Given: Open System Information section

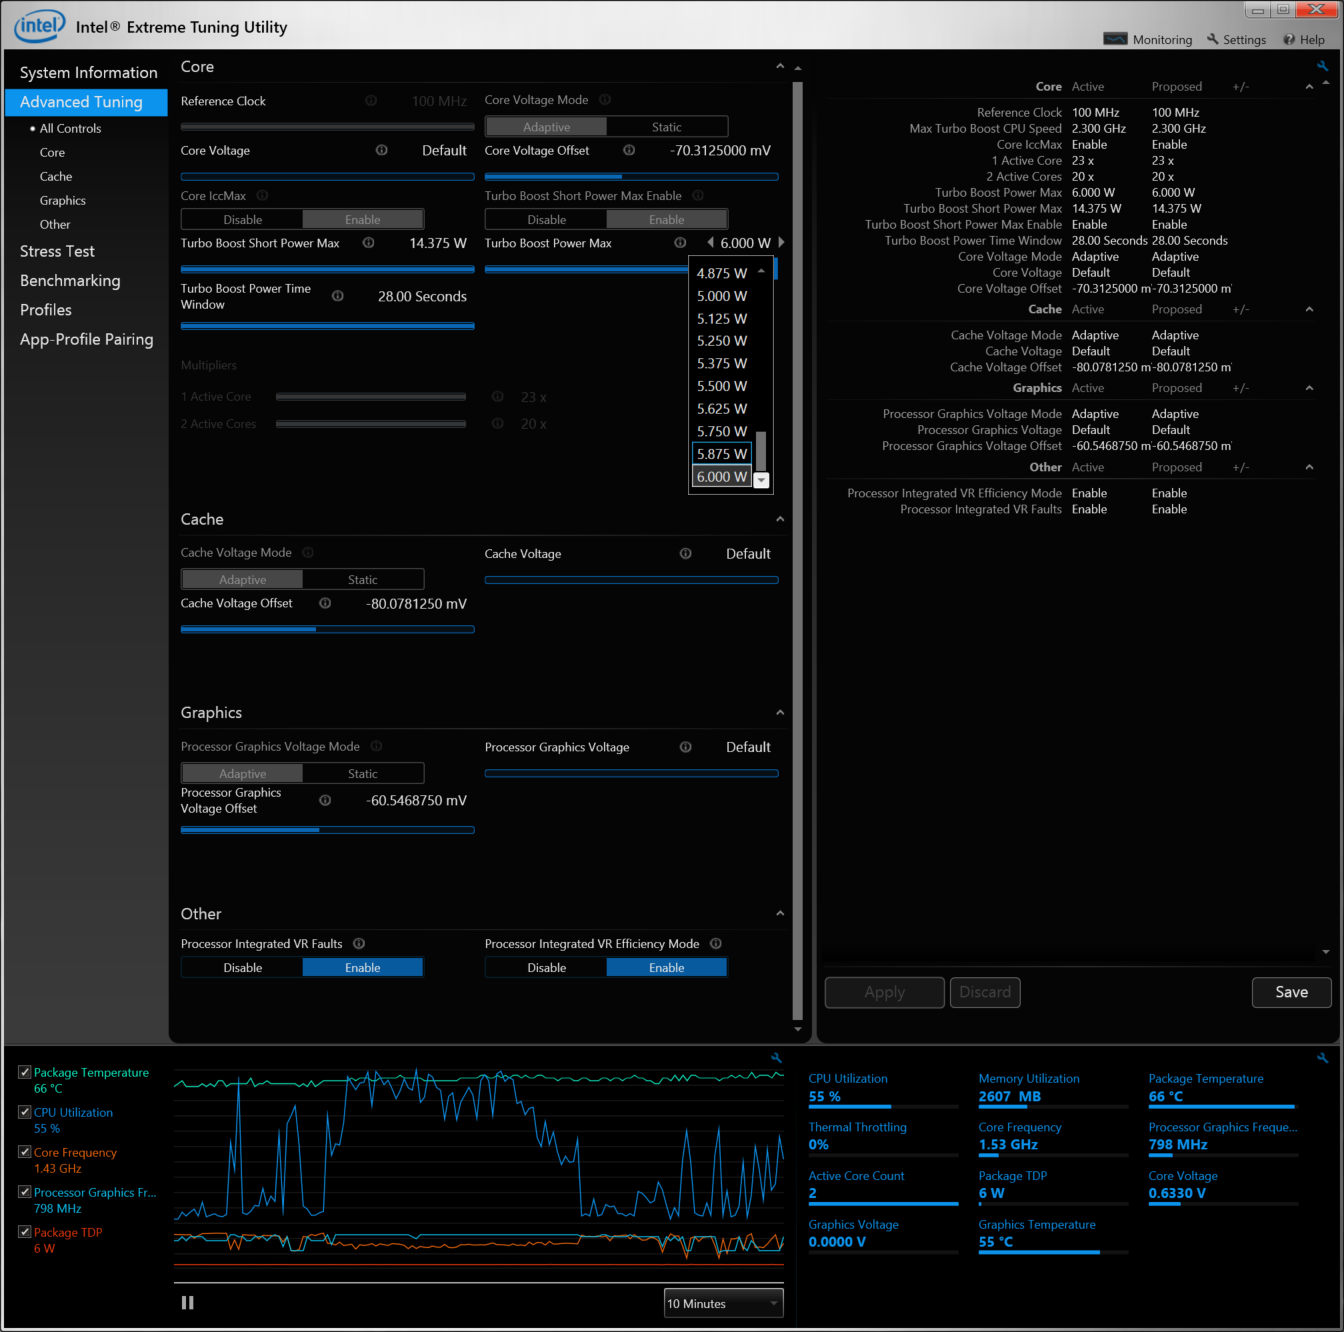Looking at the screenshot, I should pyautogui.click(x=88, y=73).
